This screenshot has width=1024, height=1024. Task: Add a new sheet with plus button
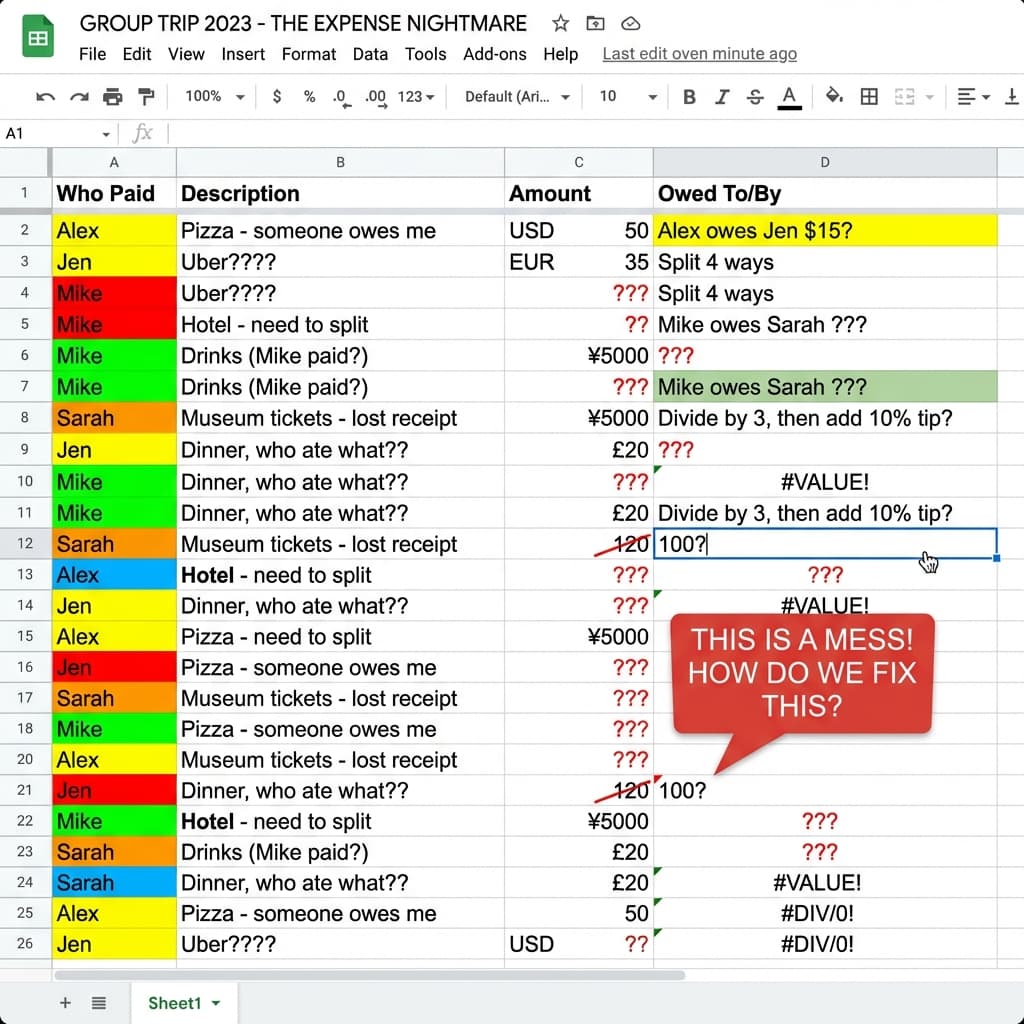(66, 1003)
